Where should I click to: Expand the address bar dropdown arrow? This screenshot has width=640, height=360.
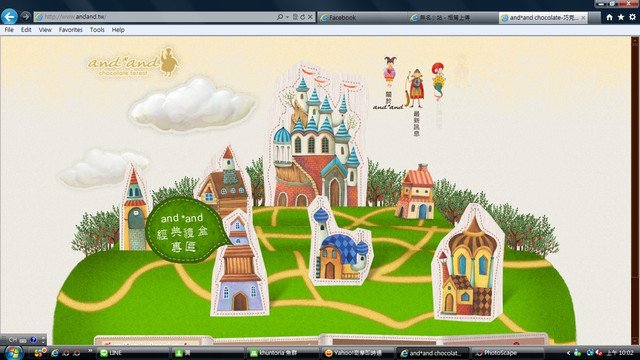point(287,17)
